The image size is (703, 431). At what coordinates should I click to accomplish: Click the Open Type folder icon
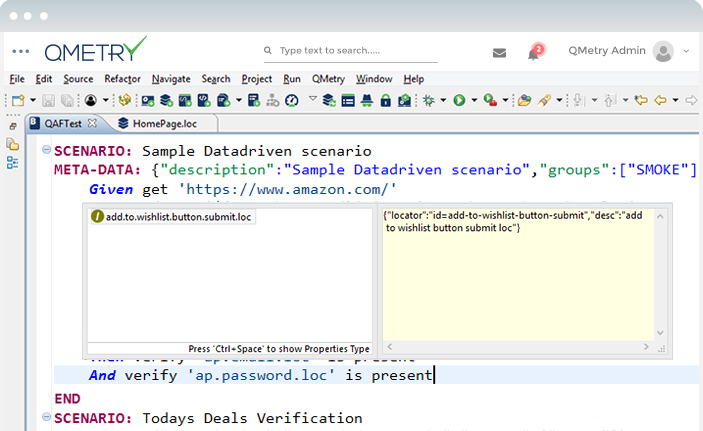click(x=524, y=100)
